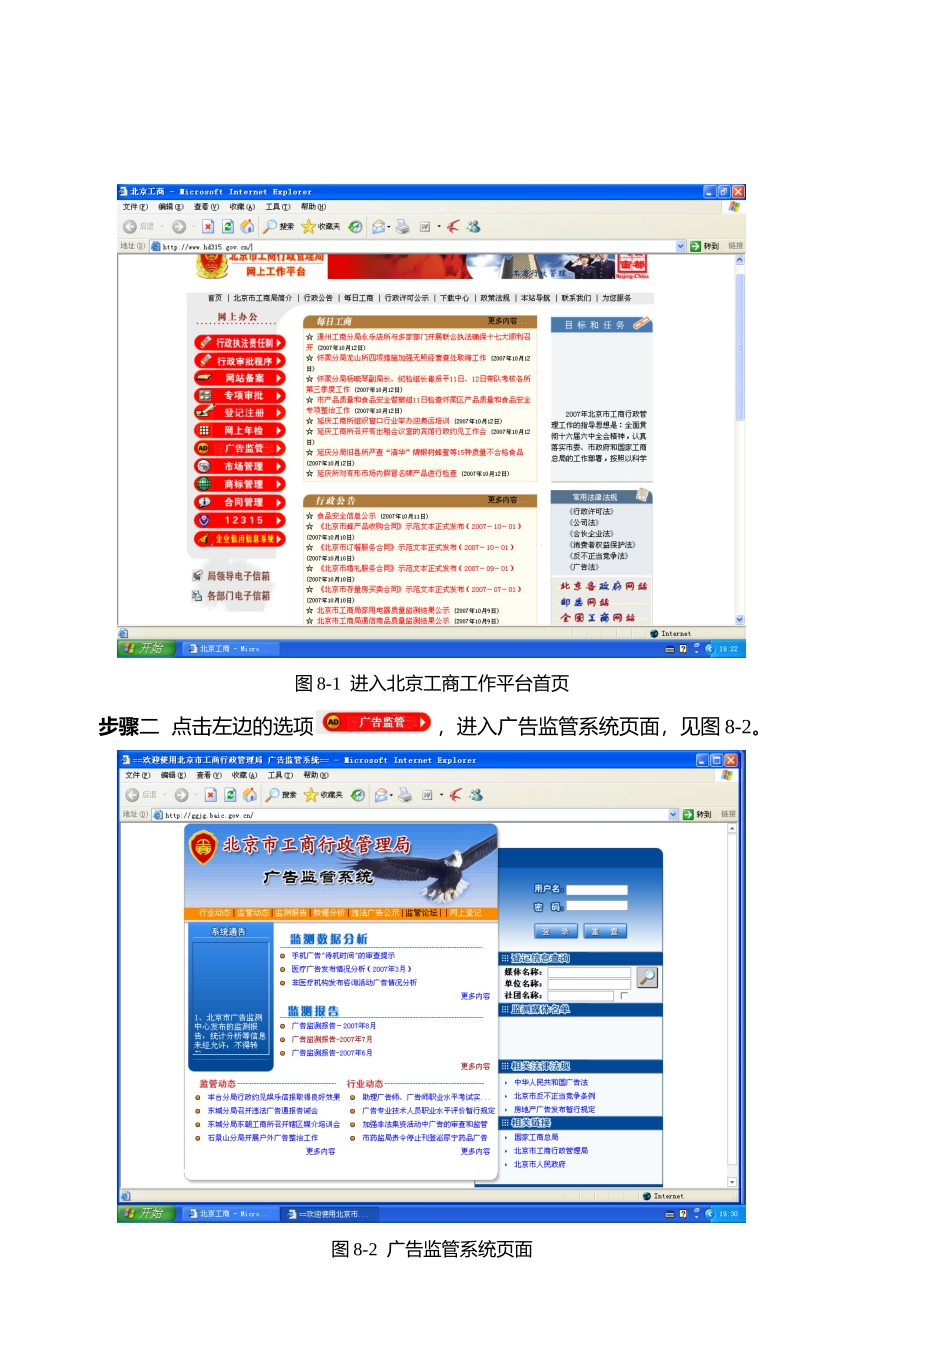Open 中华人民共和国广告法 link
The image size is (950, 1353).
tap(551, 1082)
